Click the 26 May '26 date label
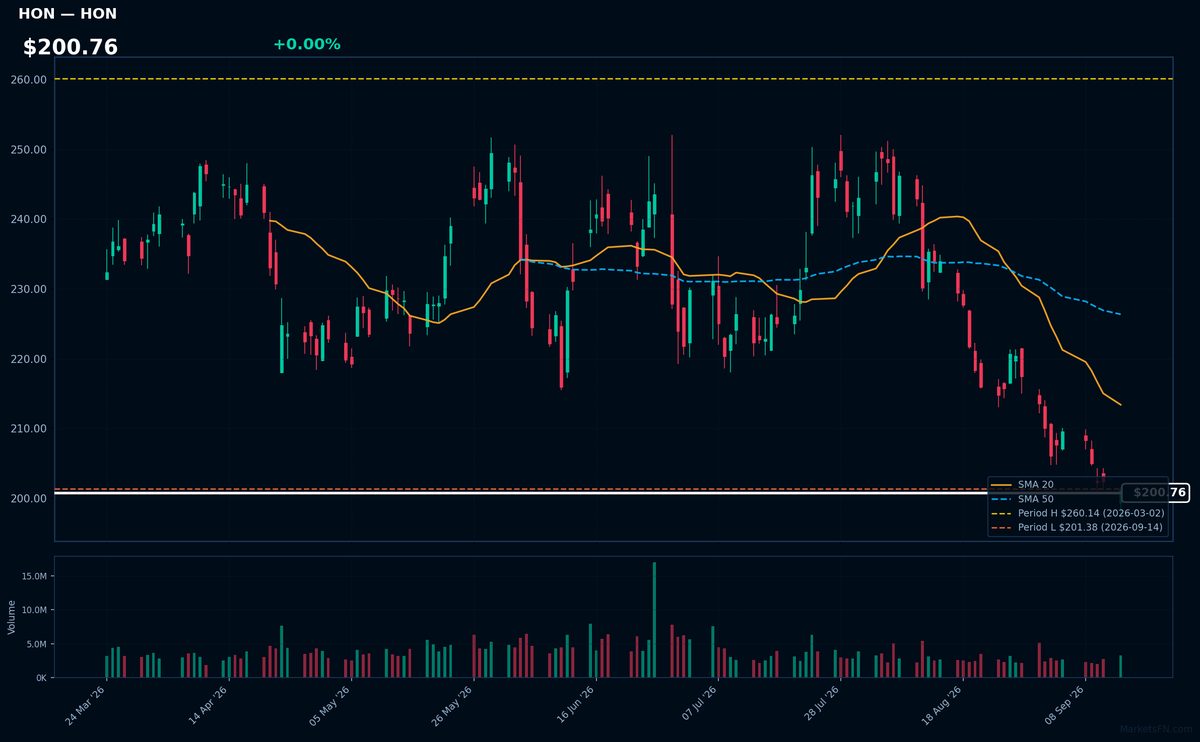 pos(453,706)
